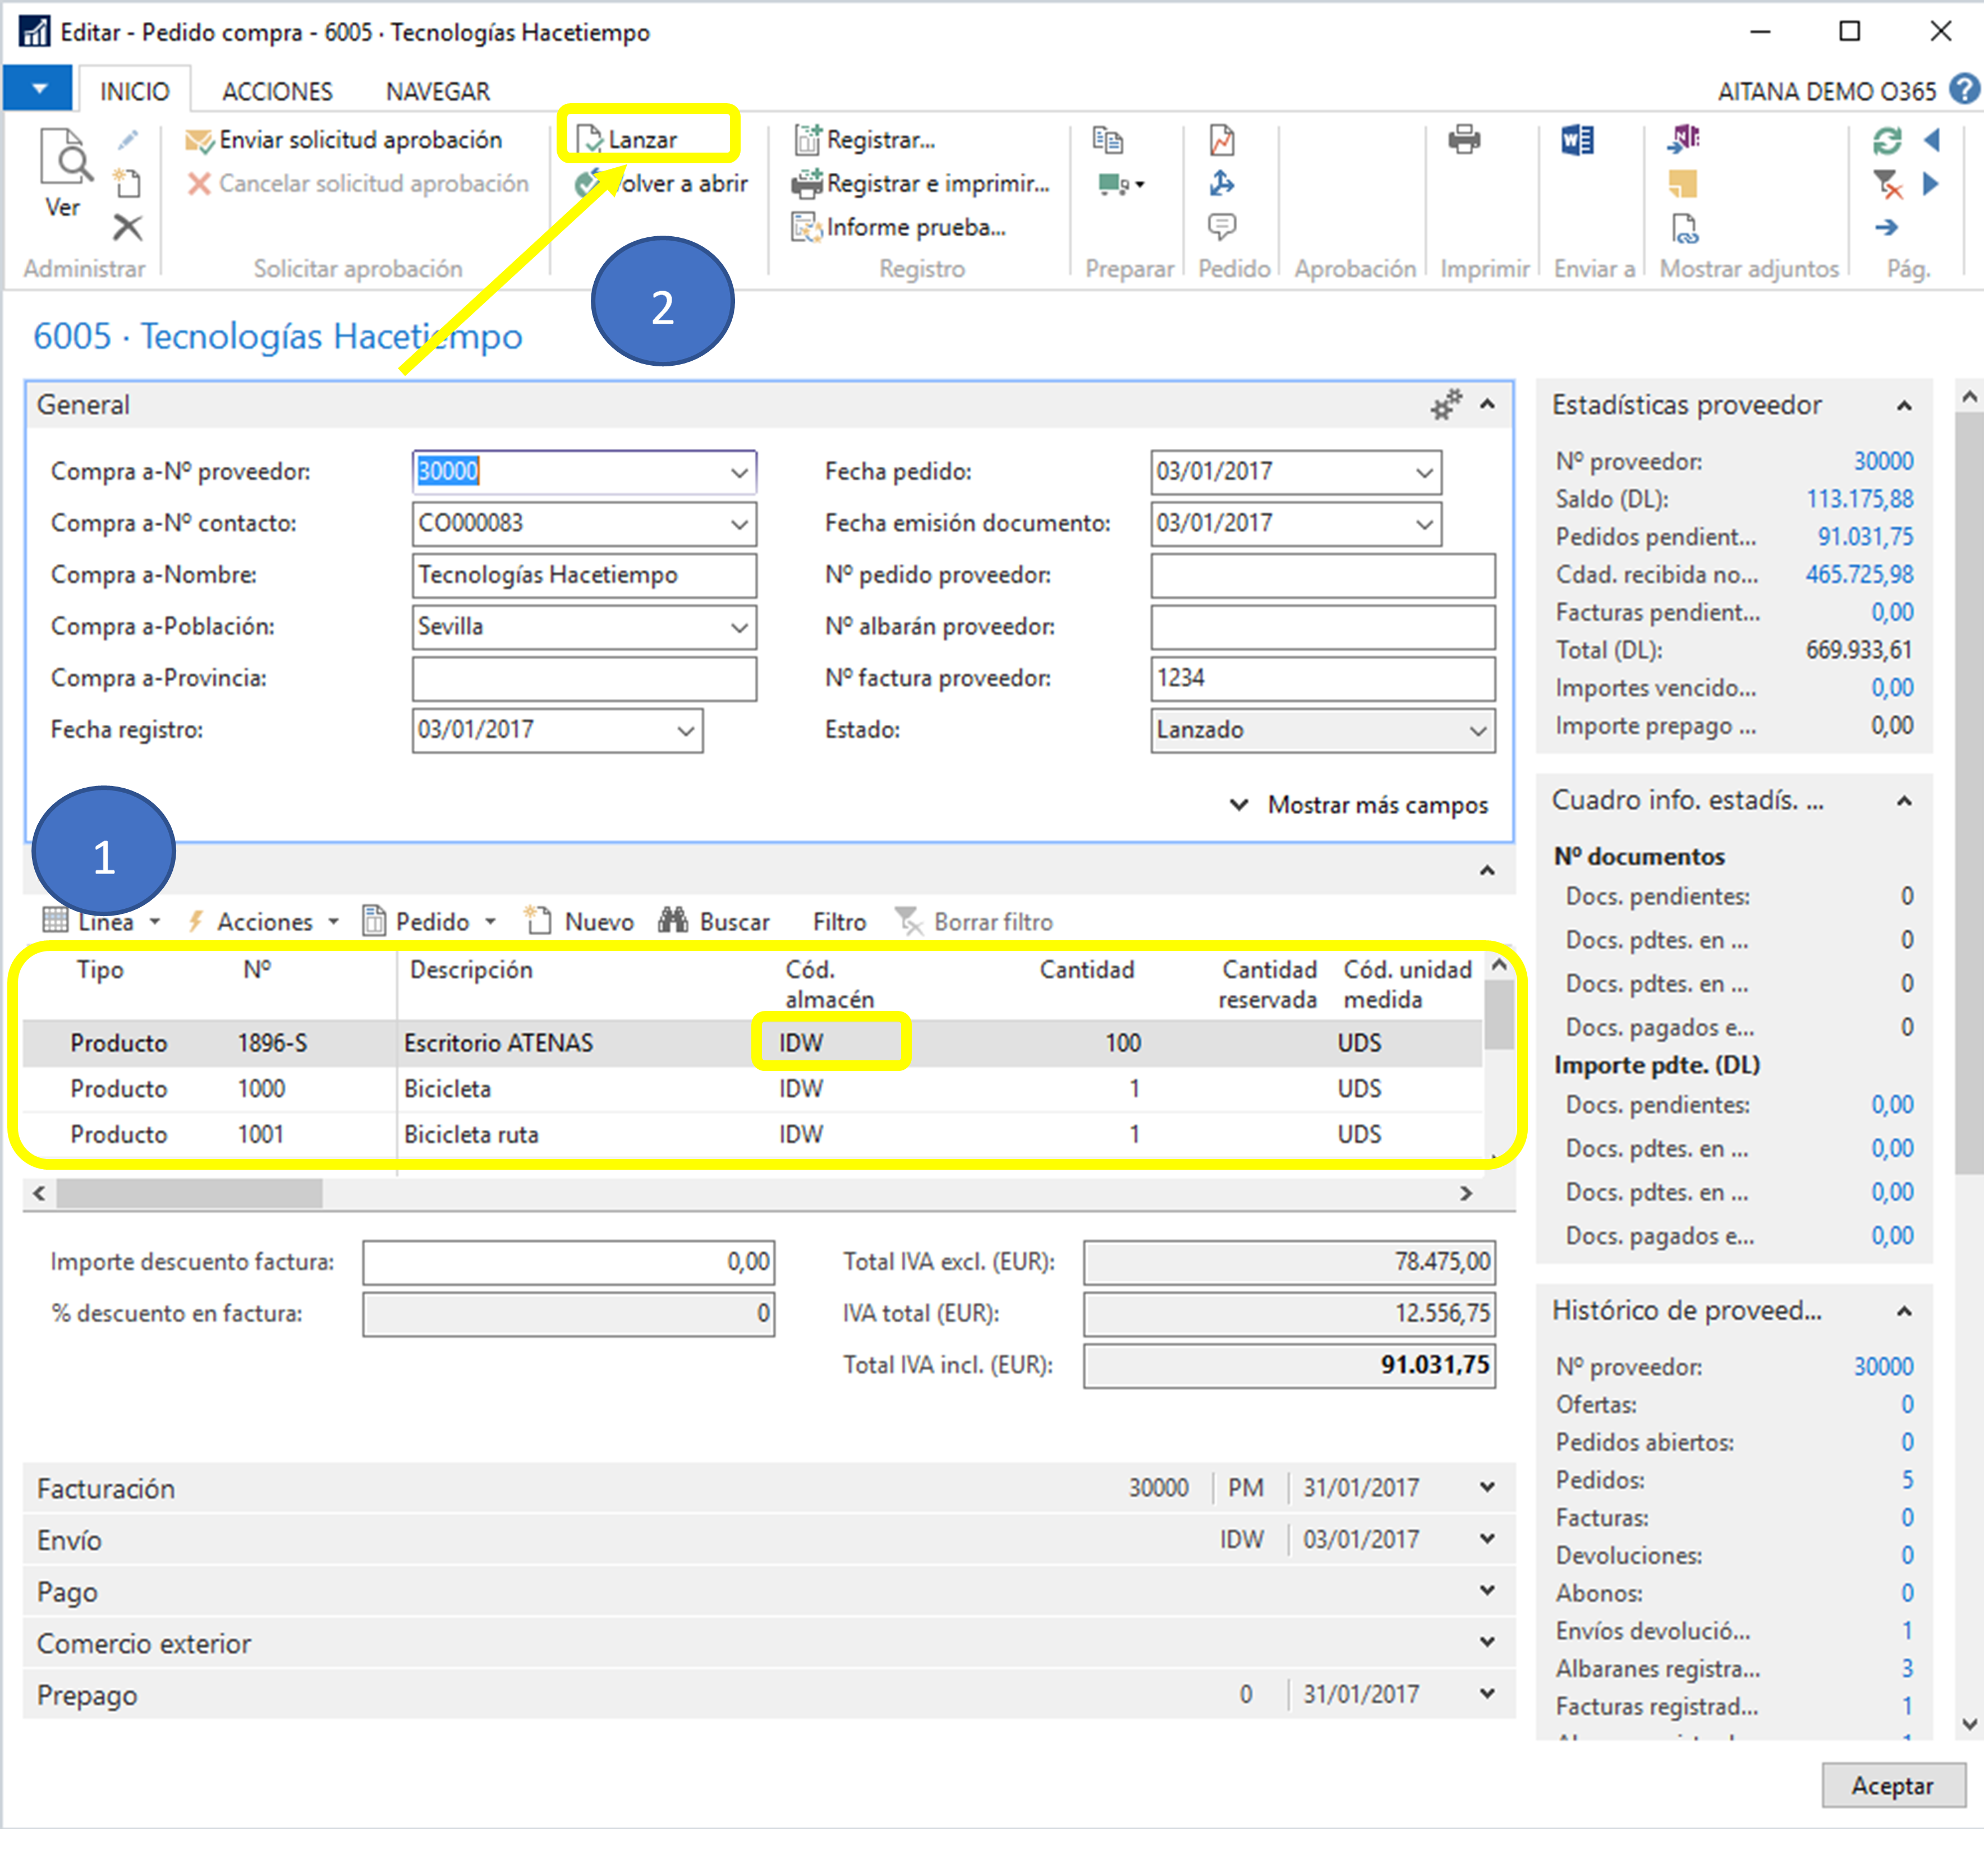Open Fecha pedido date dropdown
This screenshot has height=1876, width=1984.
click(1424, 473)
